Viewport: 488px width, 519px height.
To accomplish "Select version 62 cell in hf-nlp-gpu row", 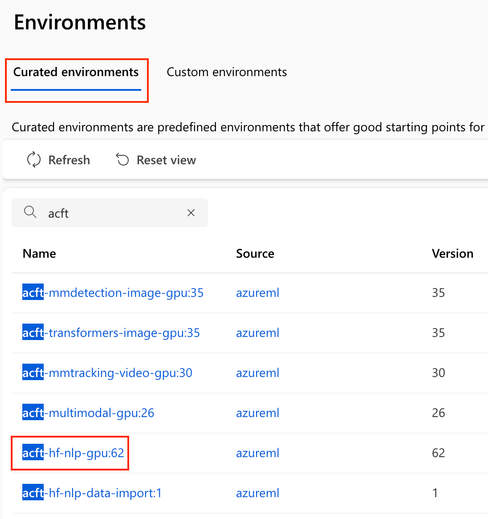I will [438, 453].
